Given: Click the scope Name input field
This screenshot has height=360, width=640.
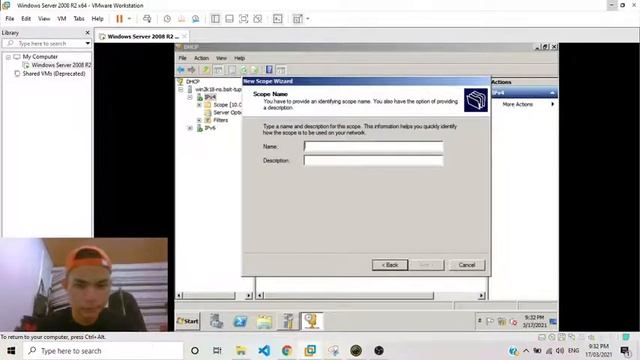Looking at the screenshot, I should [x=373, y=147].
